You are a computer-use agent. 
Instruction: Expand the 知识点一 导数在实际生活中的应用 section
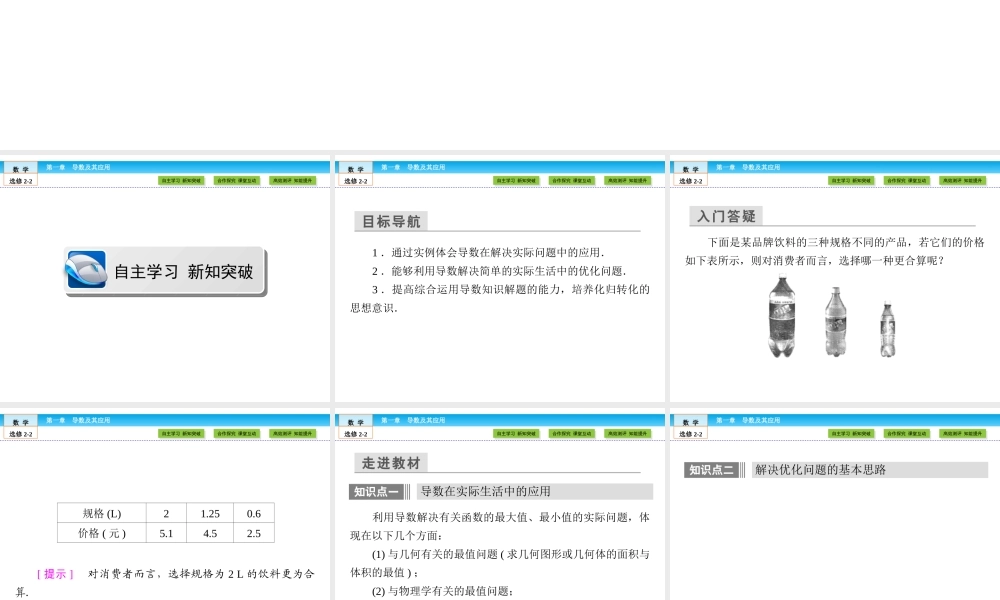coord(500,491)
